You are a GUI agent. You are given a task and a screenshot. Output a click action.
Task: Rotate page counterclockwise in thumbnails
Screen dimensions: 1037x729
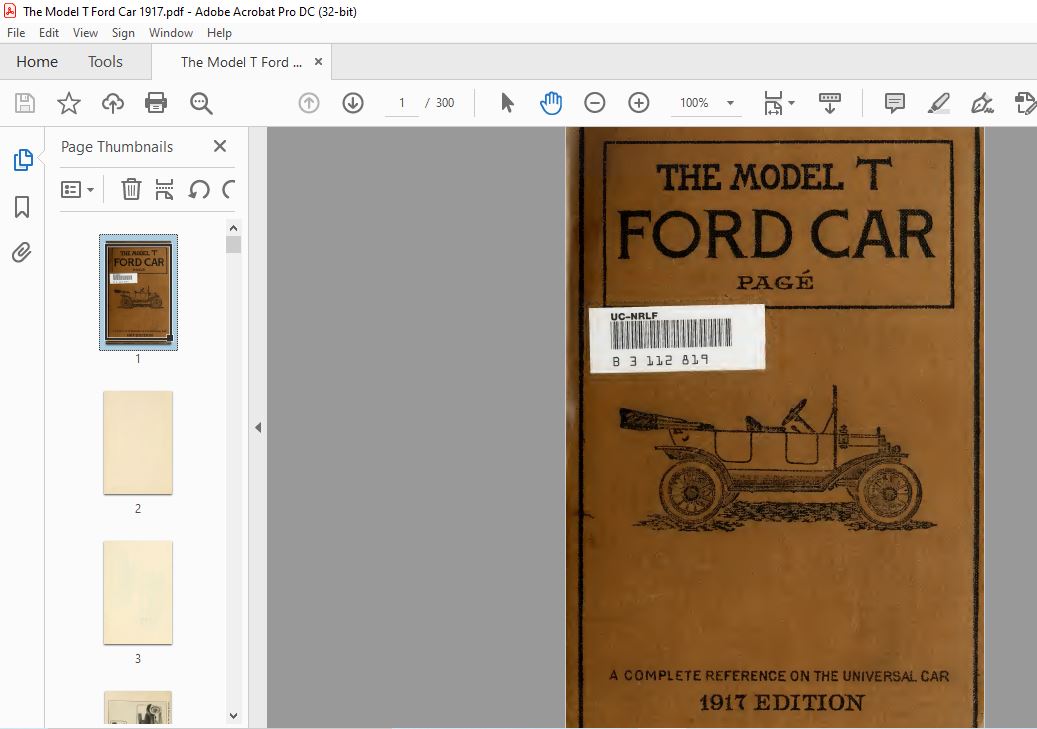(x=198, y=190)
